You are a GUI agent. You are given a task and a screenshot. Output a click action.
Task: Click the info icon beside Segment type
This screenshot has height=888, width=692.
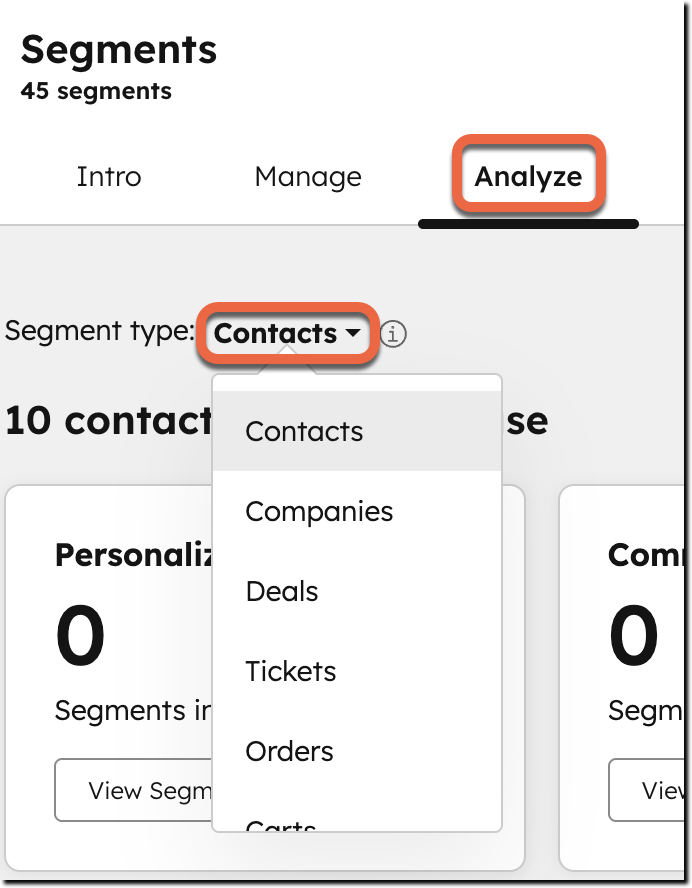tap(394, 334)
